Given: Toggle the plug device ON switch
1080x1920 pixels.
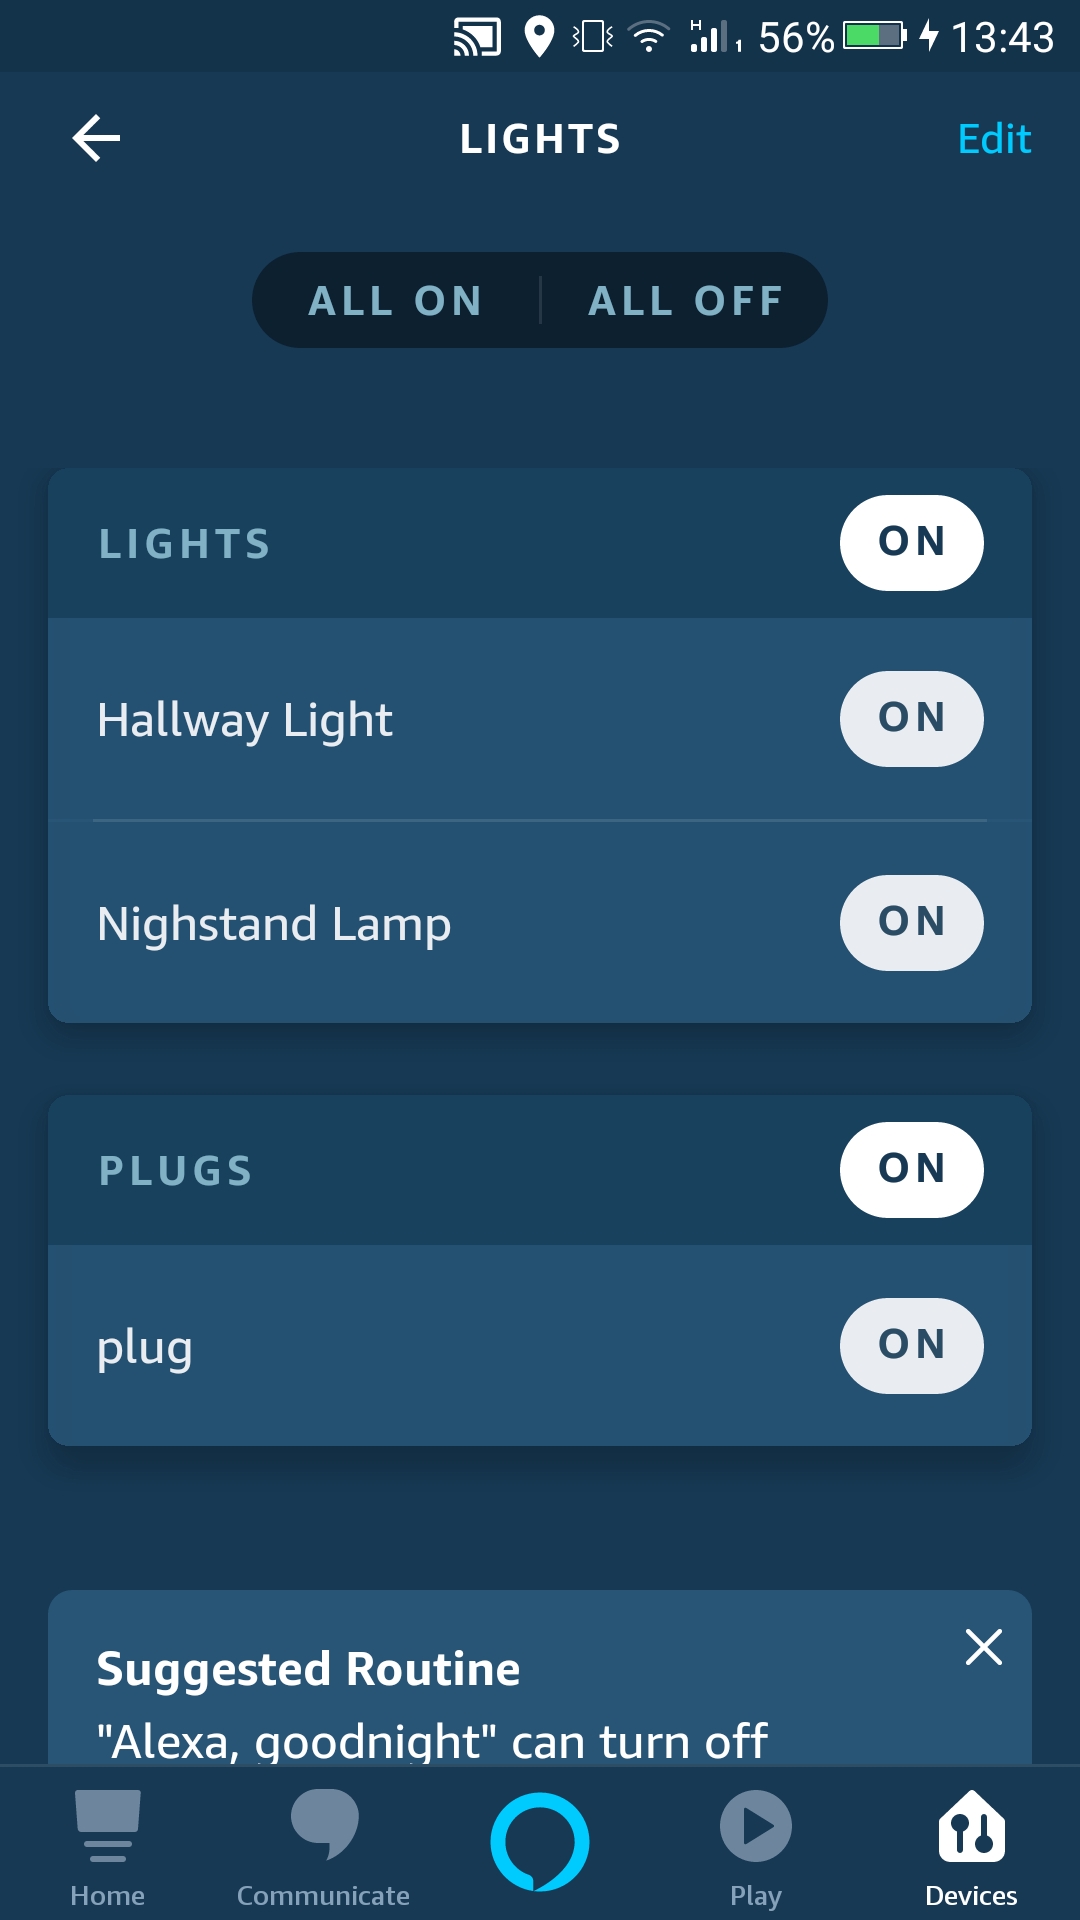Looking at the screenshot, I should coord(912,1346).
